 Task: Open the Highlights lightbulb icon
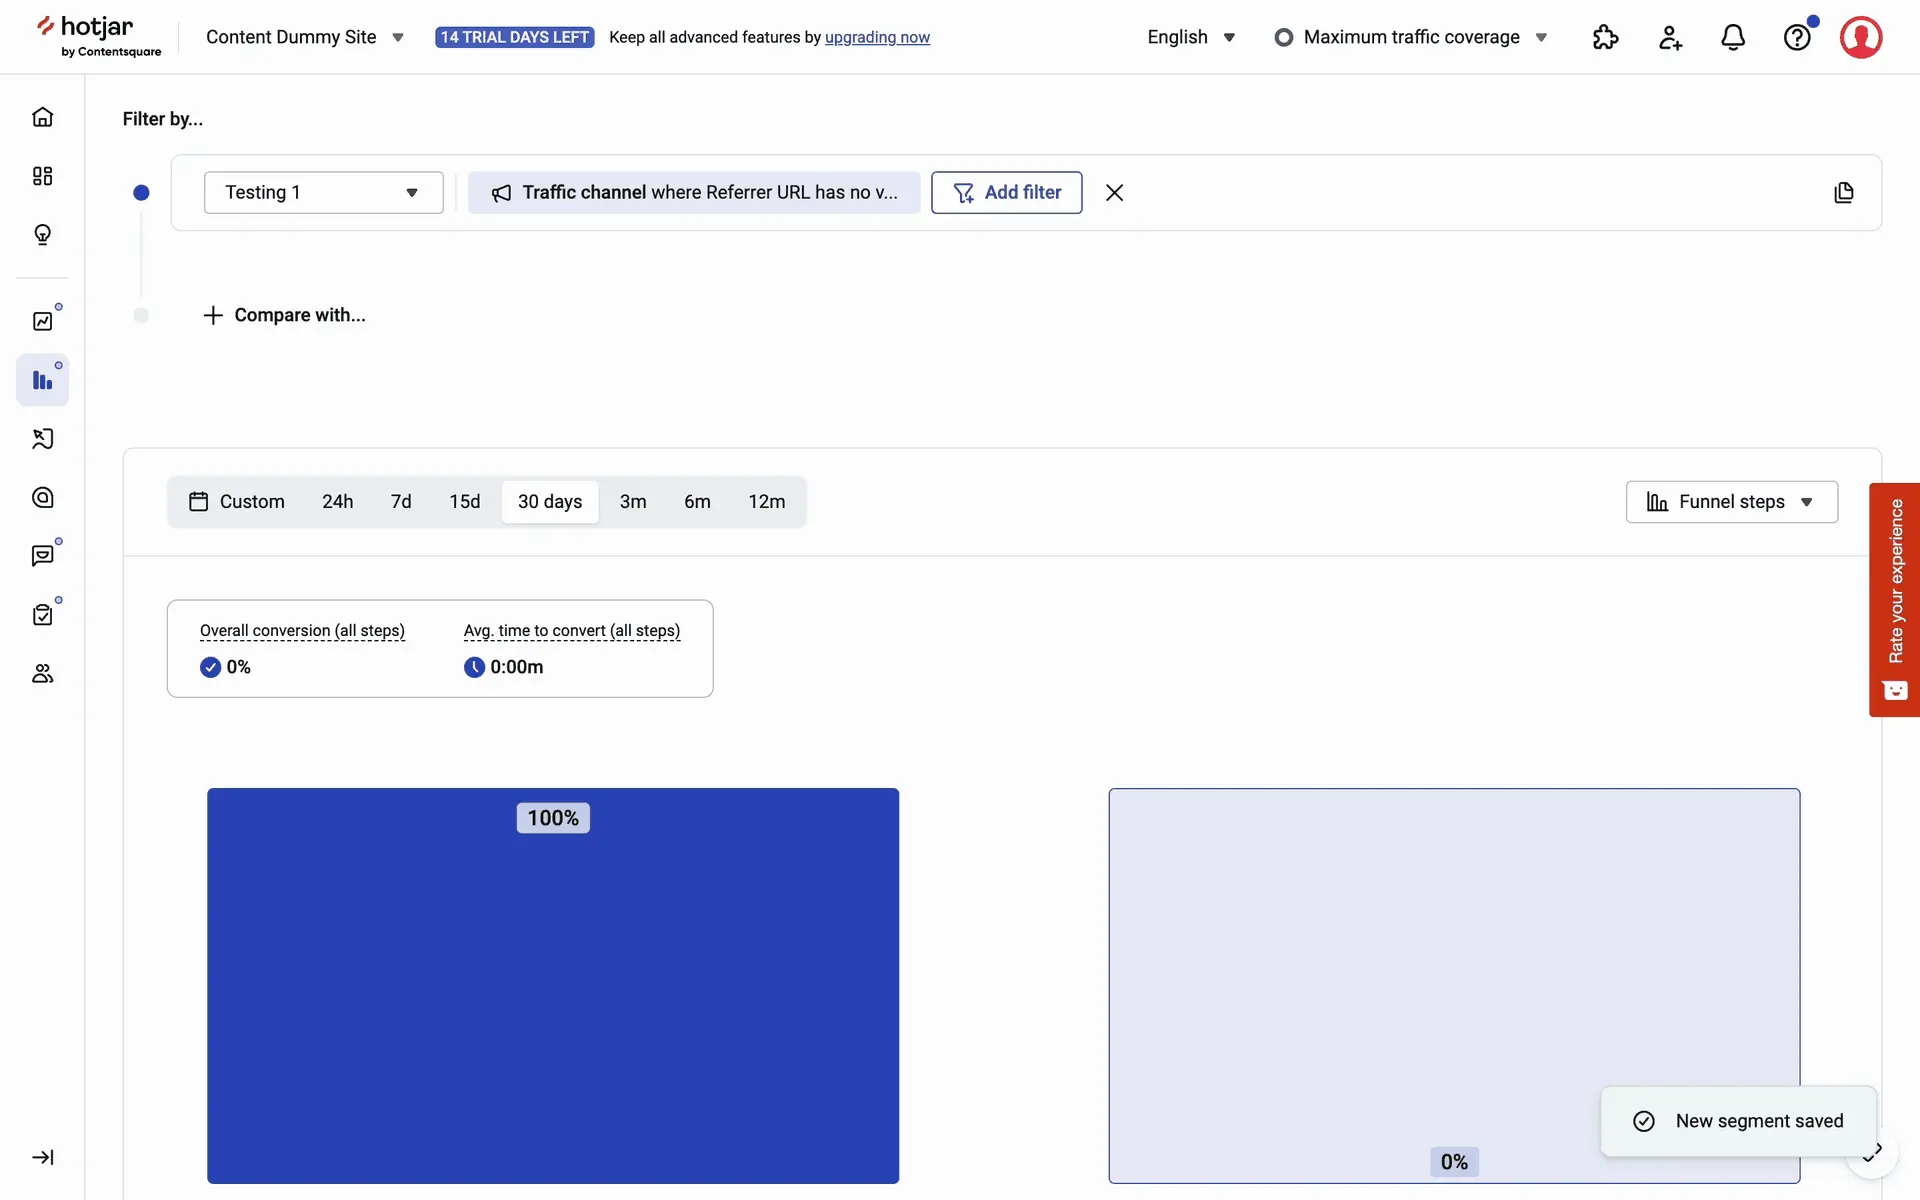(42, 235)
